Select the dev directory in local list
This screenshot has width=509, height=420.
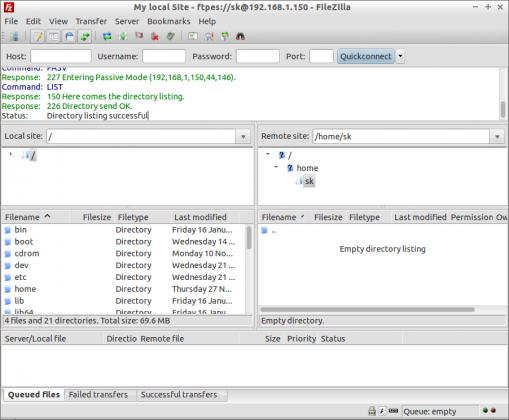coord(124,265)
